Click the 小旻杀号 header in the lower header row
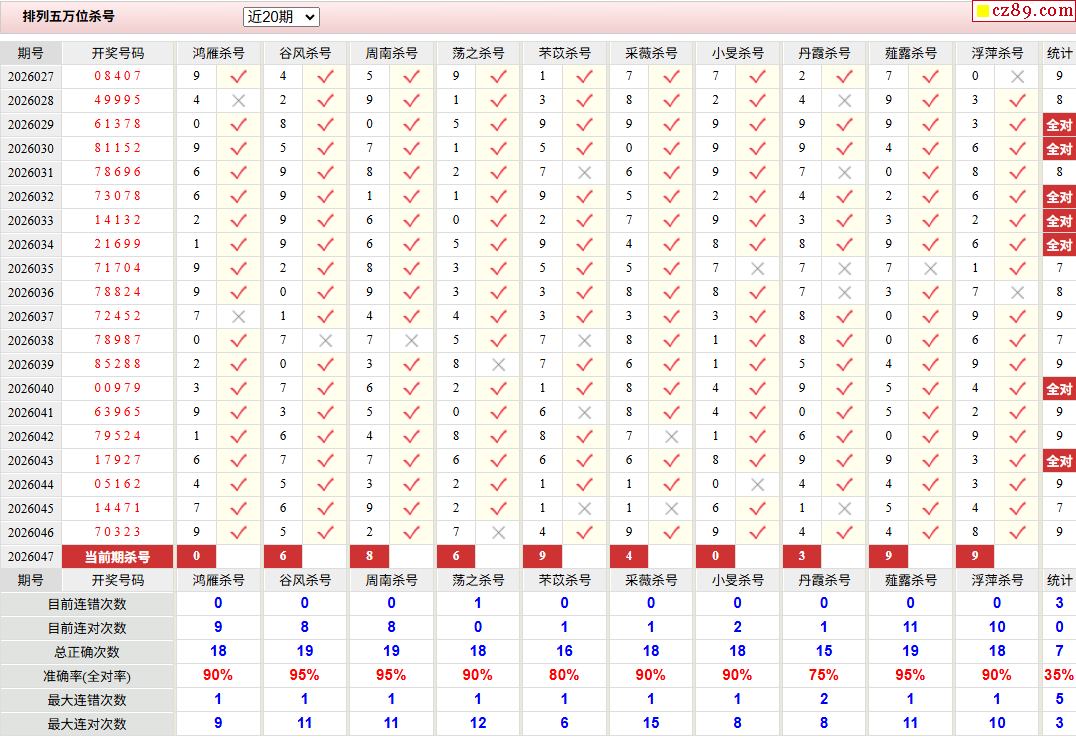Viewport: 1076px width, 738px height. click(737, 581)
